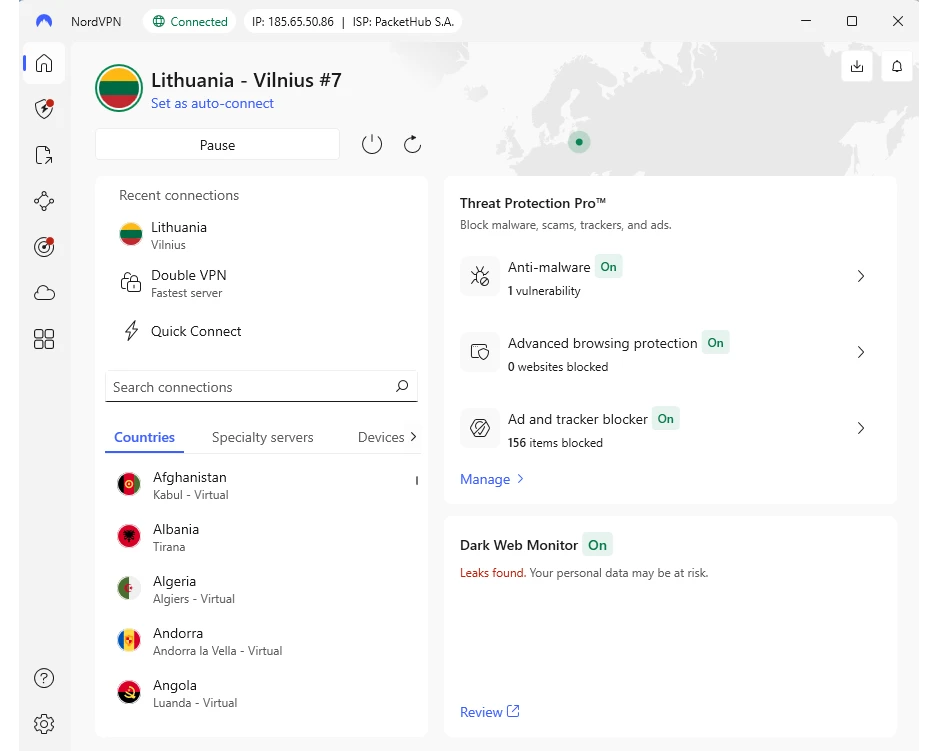The width and height of the screenshot is (938, 751).
Task: Open the all-products grid icon
Action: pos(43,339)
